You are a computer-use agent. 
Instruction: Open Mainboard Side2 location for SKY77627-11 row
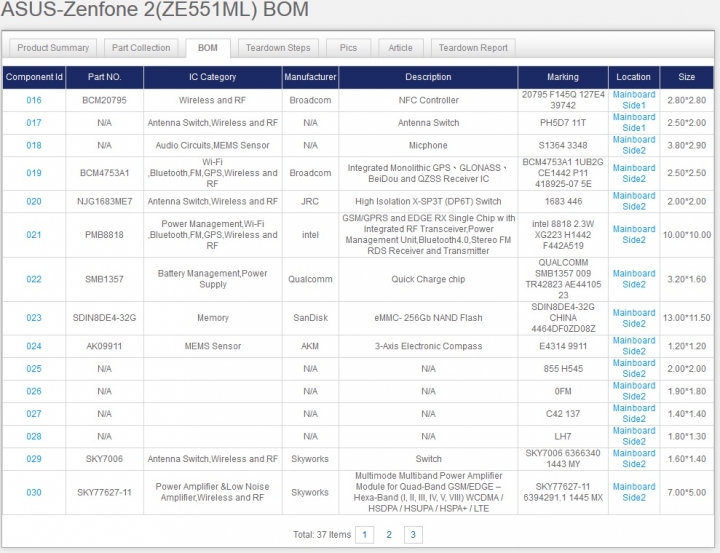point(634,492)
